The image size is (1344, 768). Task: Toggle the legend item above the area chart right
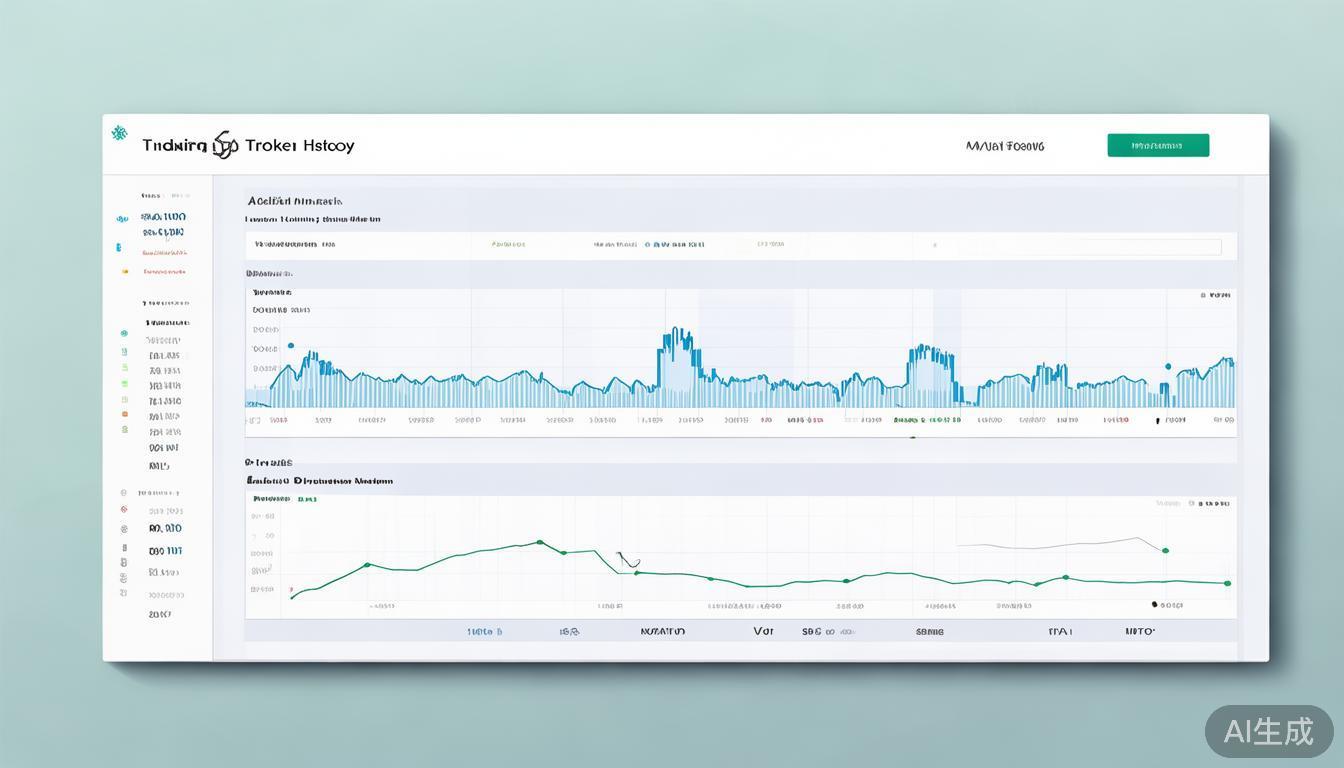(x=1215, y=296)
